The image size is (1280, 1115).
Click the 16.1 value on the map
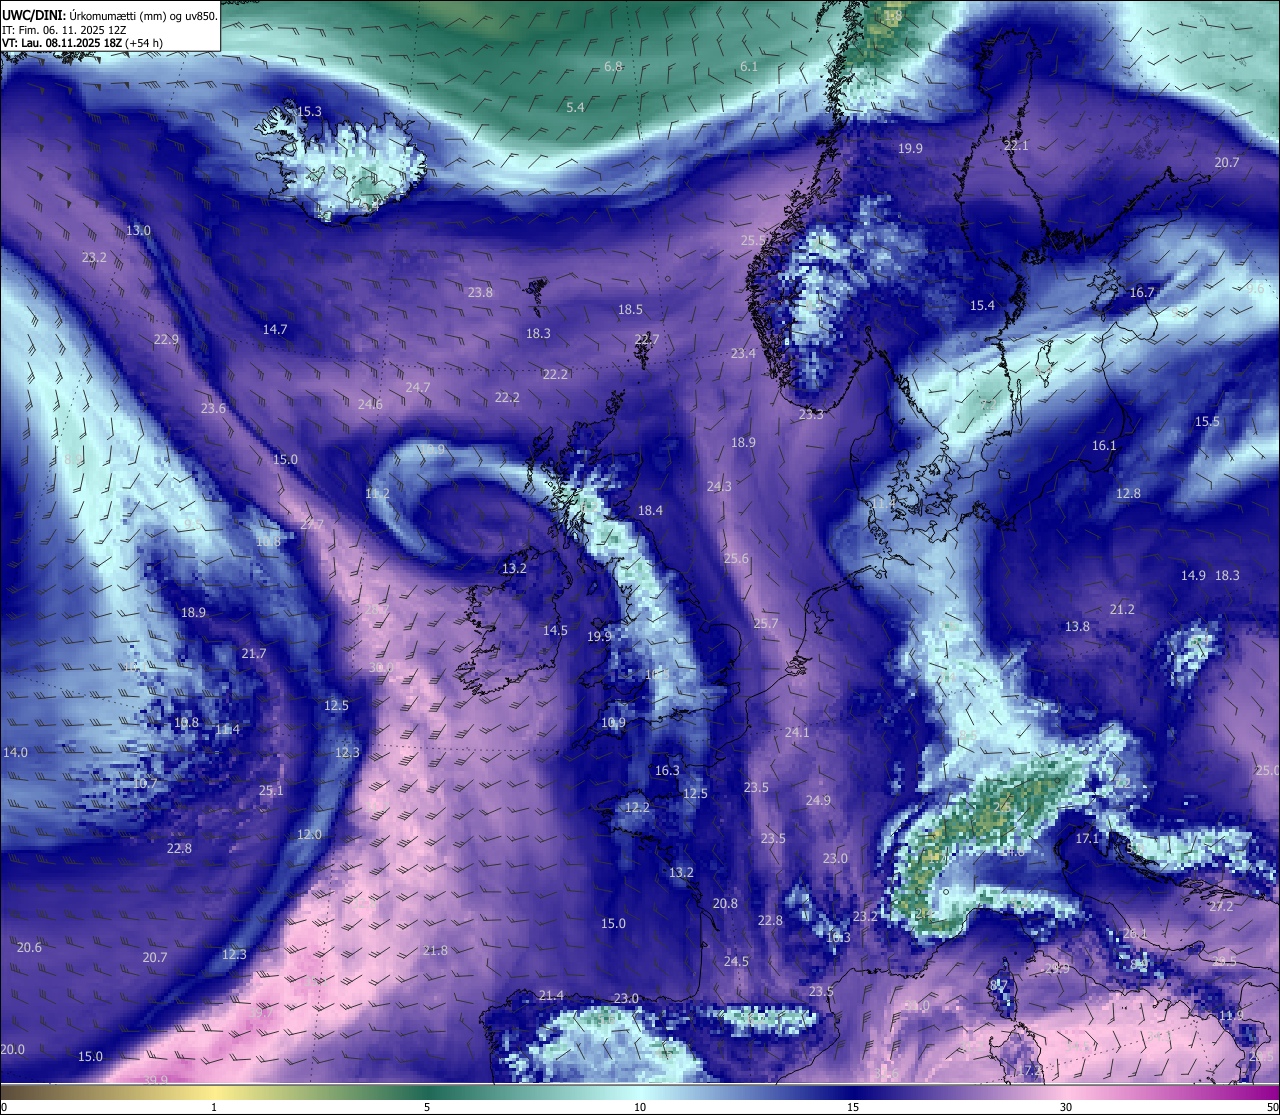(1104, 445)
